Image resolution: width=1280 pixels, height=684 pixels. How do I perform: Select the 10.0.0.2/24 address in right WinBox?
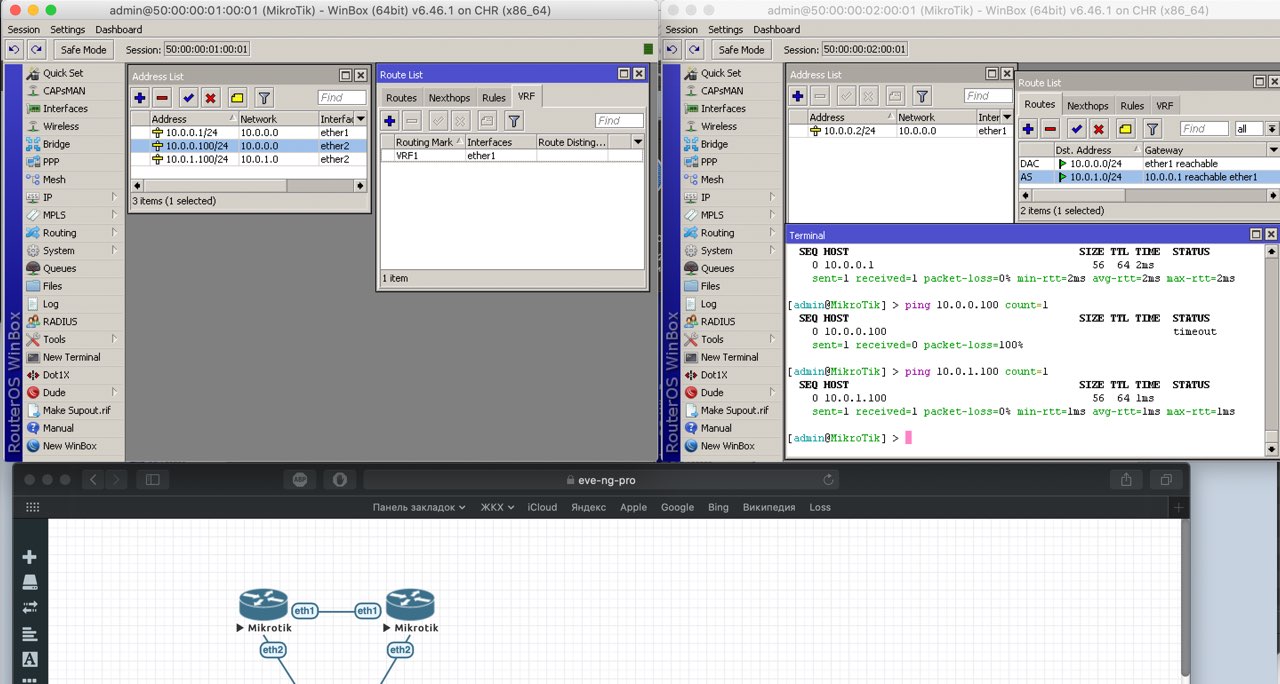pos(901,131)
